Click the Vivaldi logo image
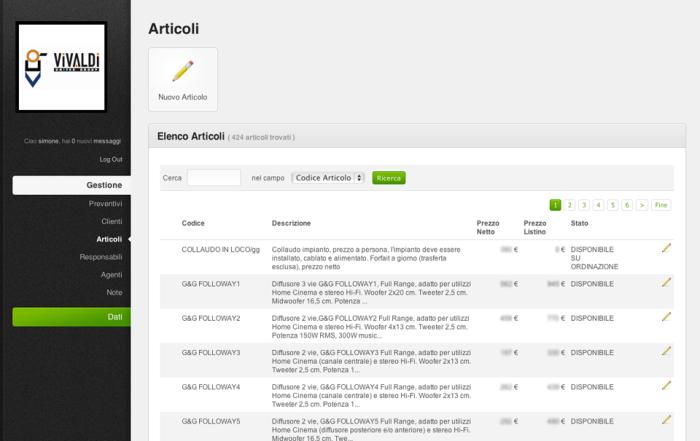Viewport: 700px width, 441px height. pyautogui.click(x=62, y=67)
